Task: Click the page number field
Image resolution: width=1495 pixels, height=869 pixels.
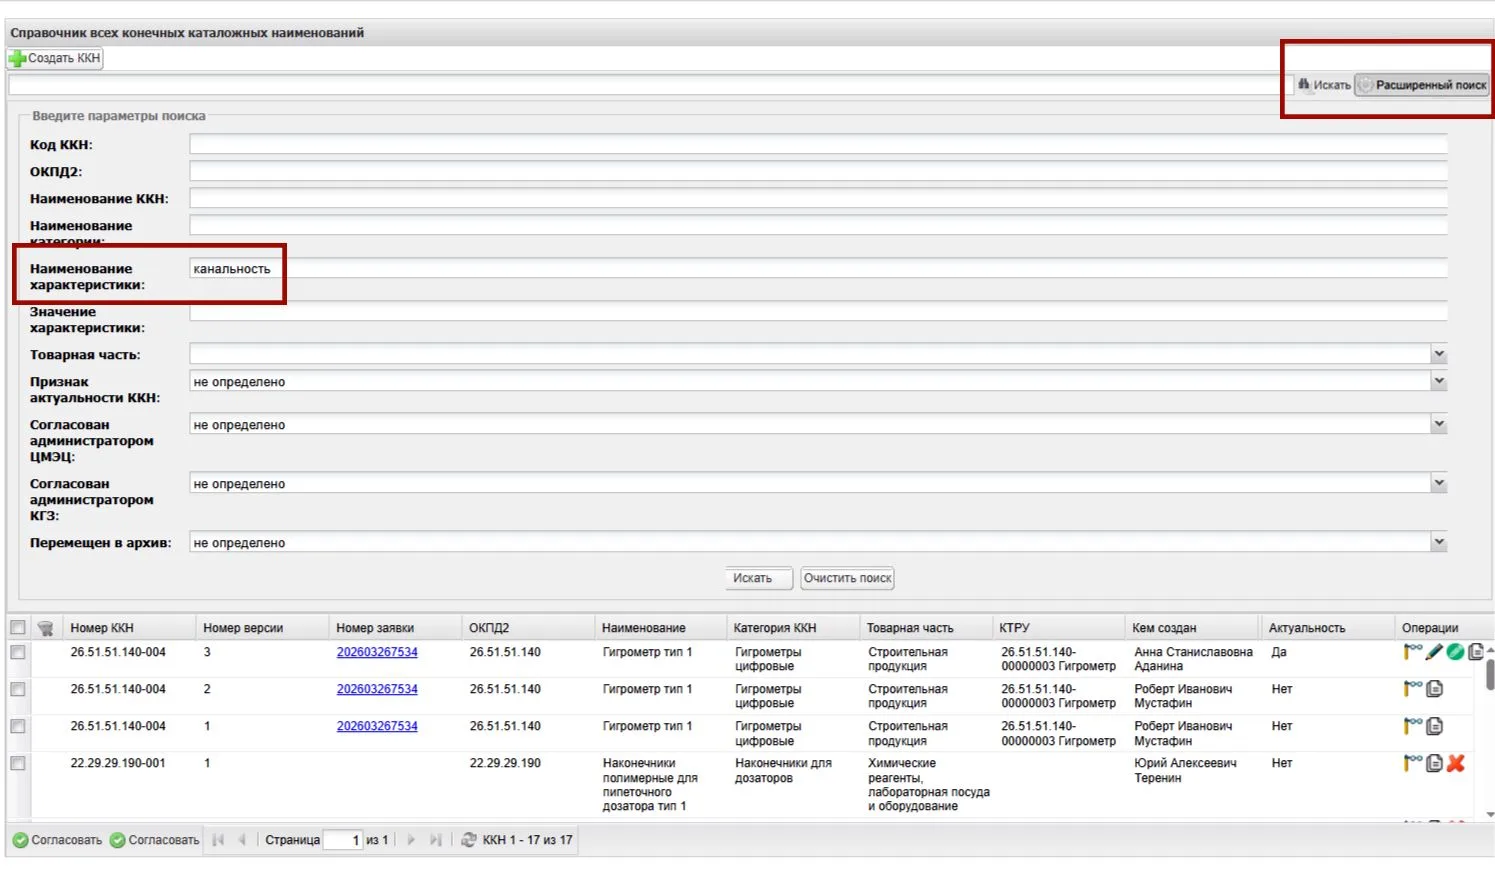Action: tap(342, 840)
